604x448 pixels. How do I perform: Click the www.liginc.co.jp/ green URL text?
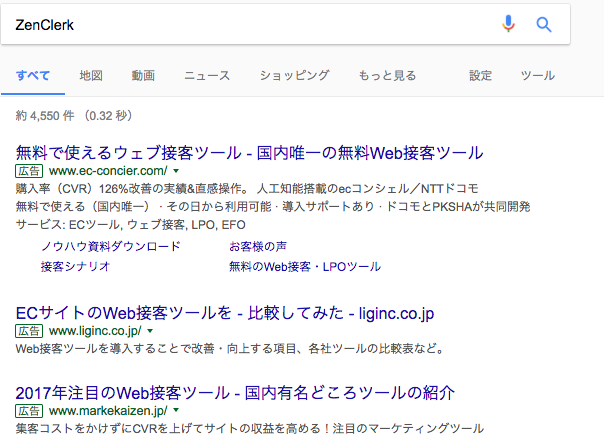95,331
